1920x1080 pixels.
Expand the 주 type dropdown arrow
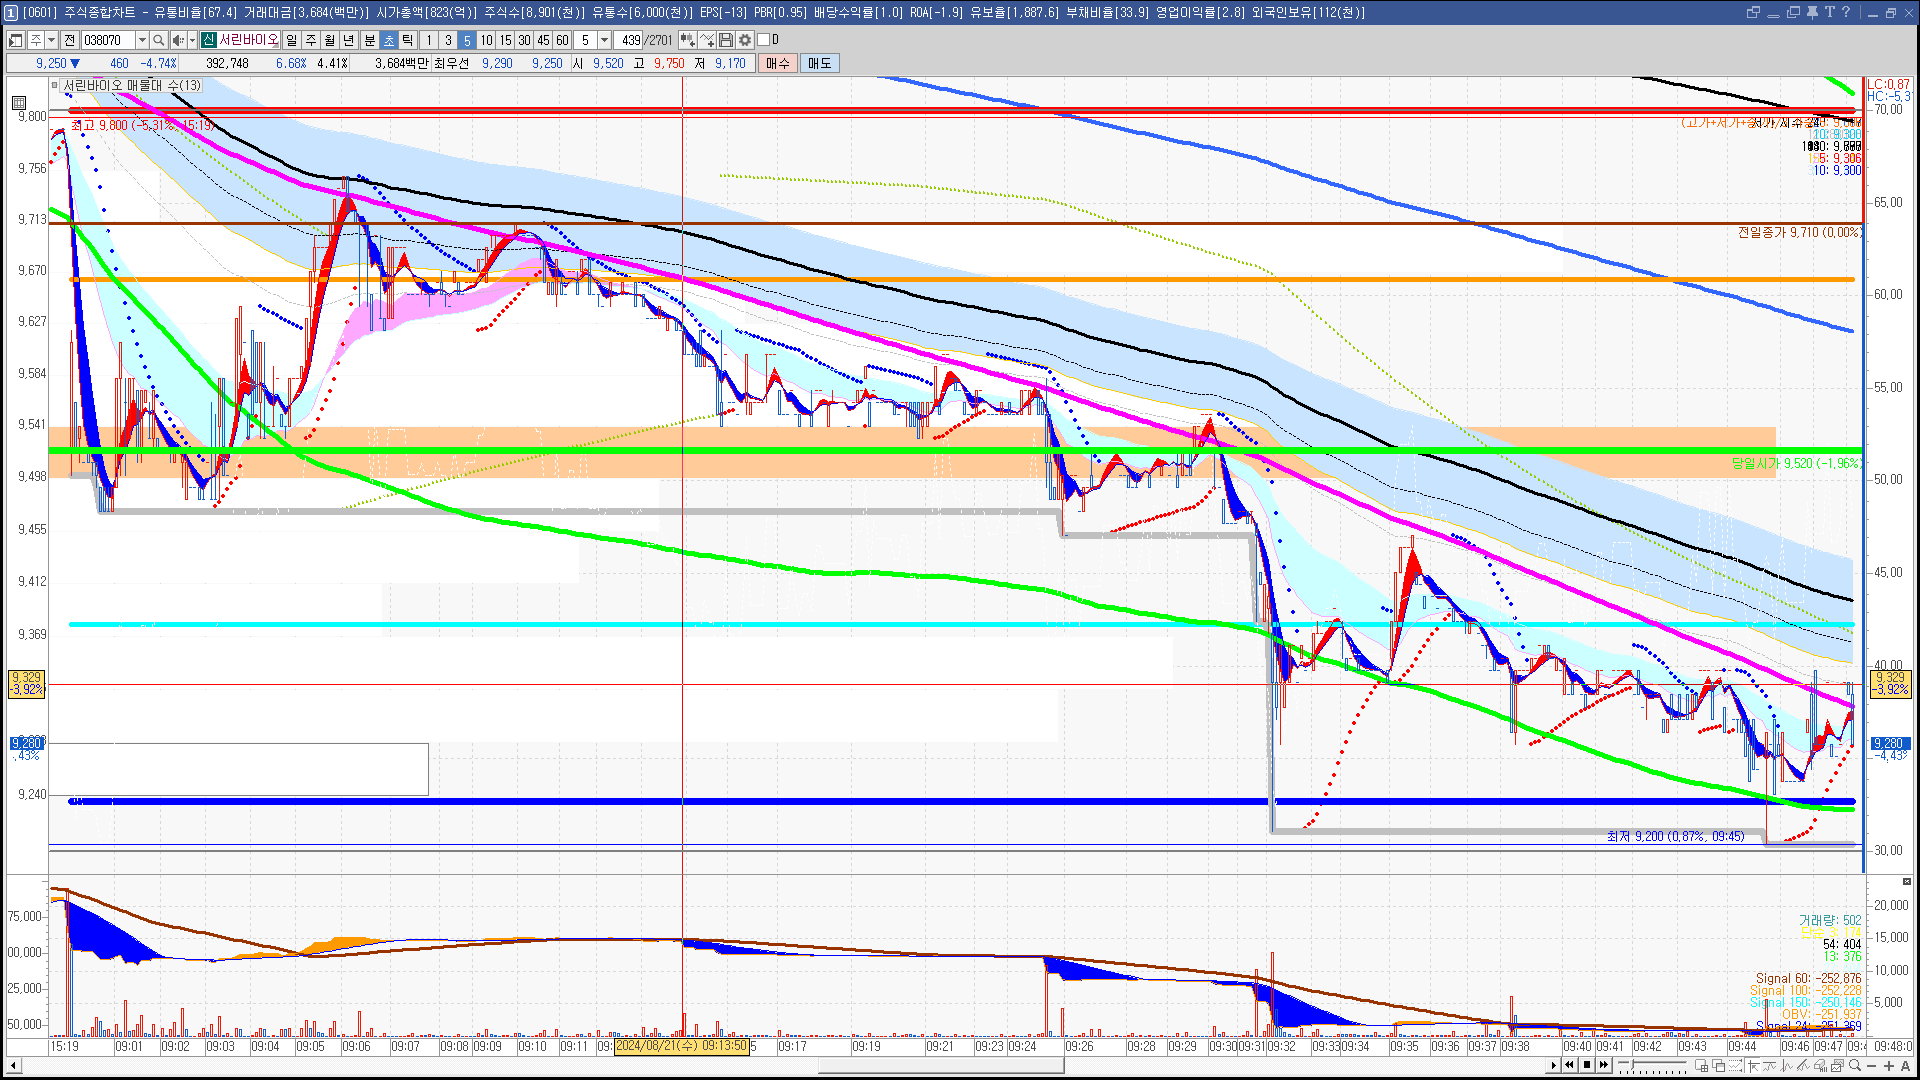(51, 40)
